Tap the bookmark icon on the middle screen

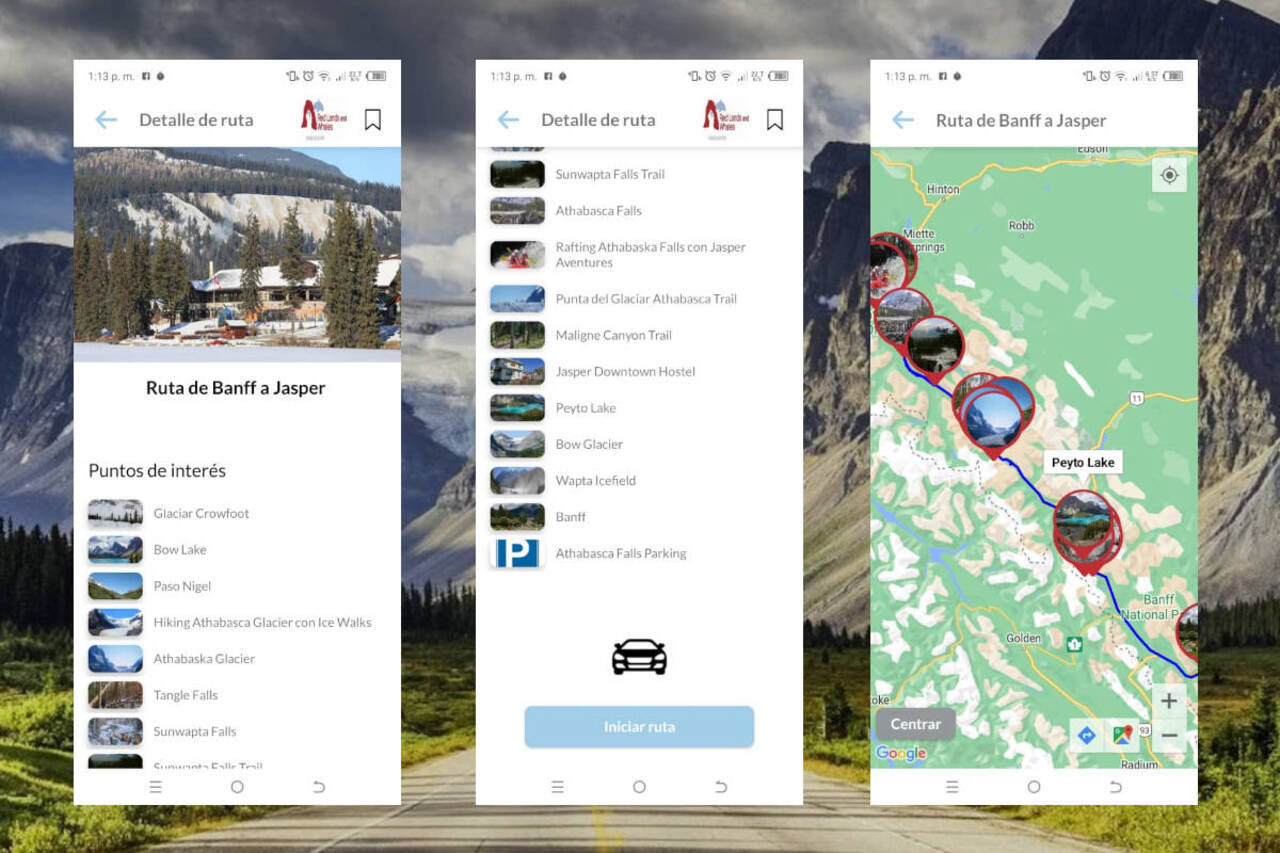click(774, 120)
